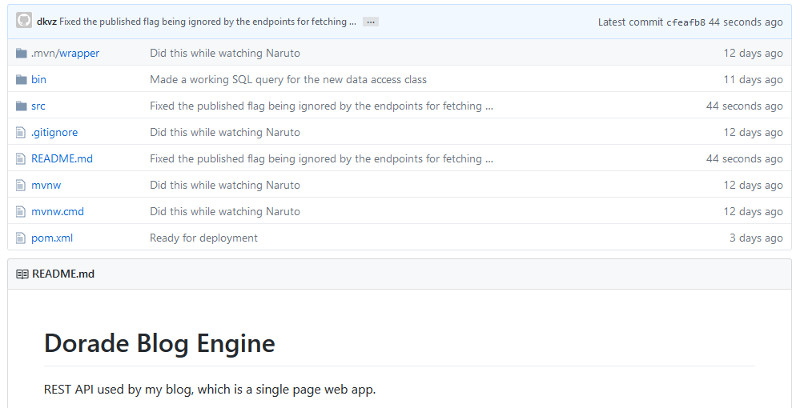
Task: Click the Dorade Blog Engine heading
Action: pyautogui.click(x=159, y=343)
